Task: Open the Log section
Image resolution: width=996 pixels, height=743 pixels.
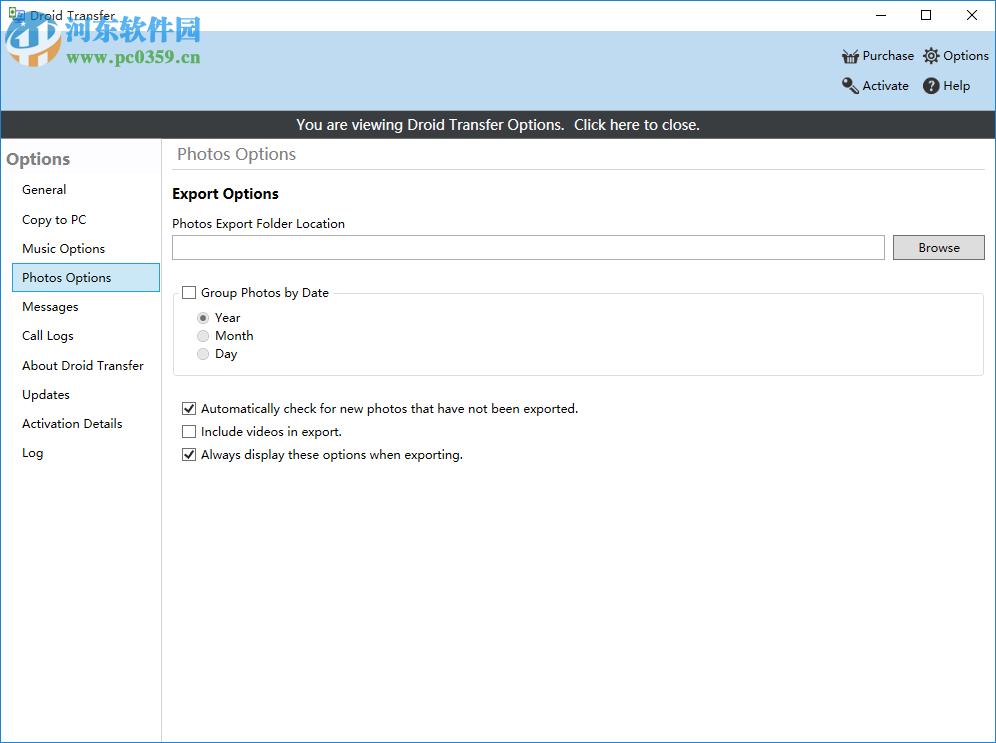Action: tap(32, 452)
